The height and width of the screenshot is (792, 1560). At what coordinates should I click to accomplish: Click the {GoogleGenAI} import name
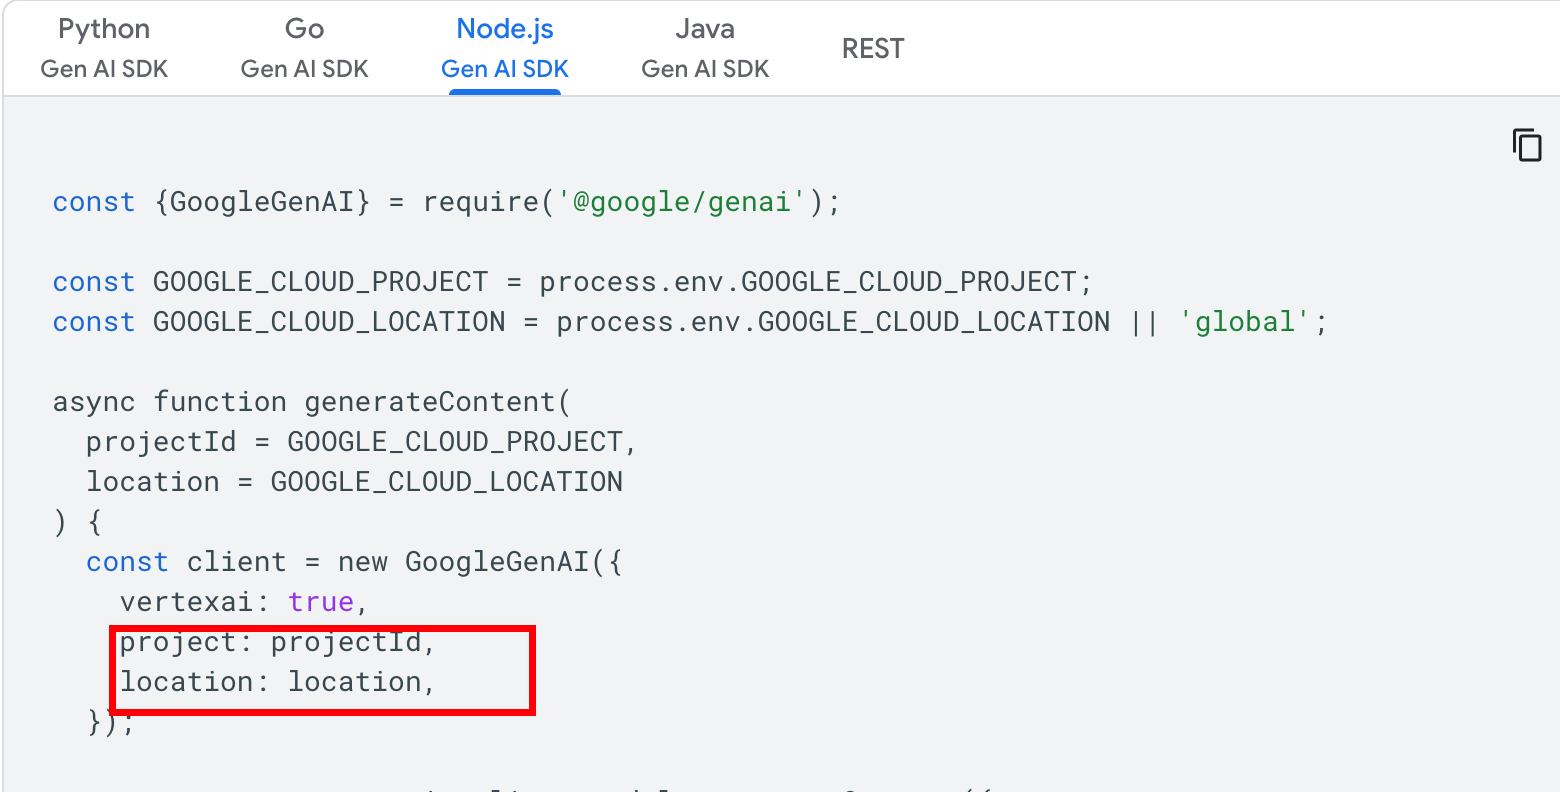(262, 202)
